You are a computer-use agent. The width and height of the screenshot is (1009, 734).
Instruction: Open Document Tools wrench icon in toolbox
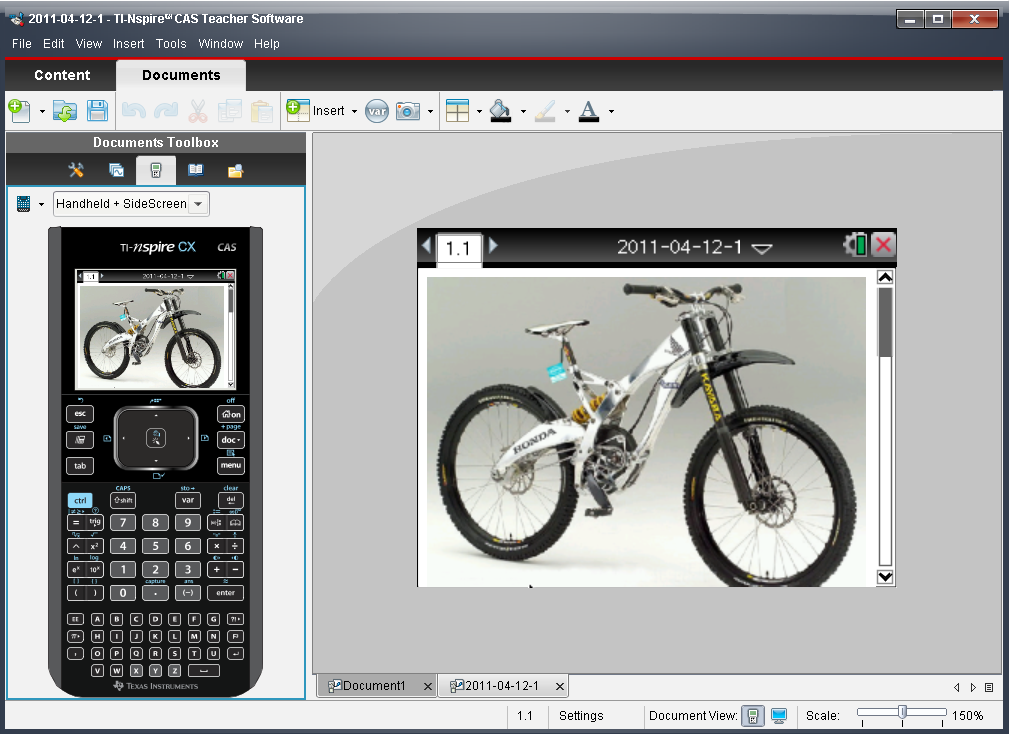(76, 170)
